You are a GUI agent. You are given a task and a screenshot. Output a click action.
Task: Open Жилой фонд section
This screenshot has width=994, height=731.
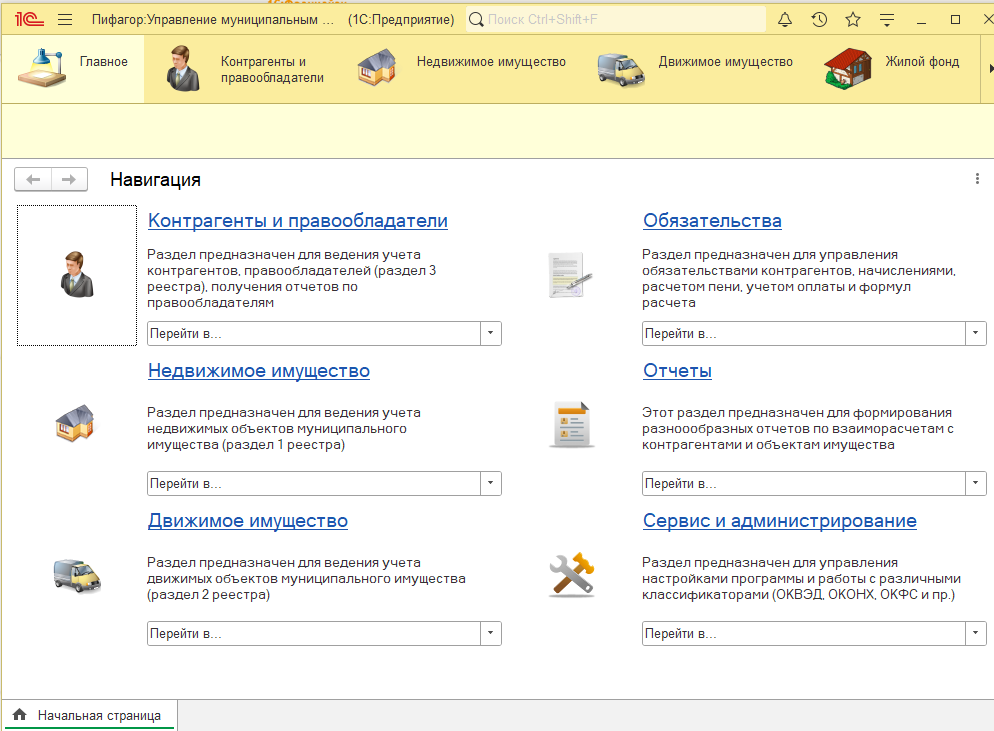click(894, 68)
